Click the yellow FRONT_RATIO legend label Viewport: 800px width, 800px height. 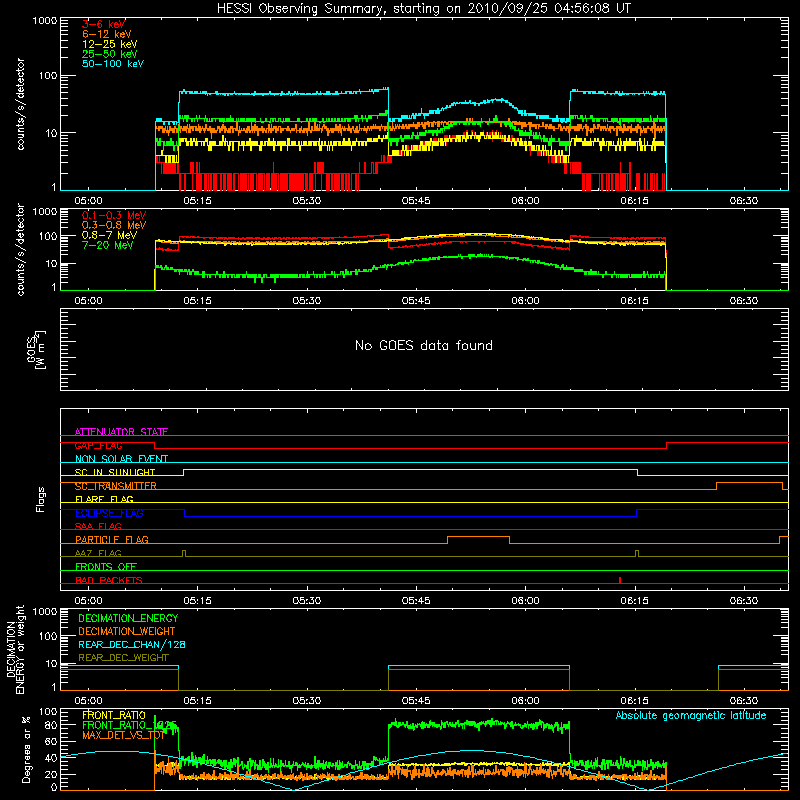pos(114,715)
